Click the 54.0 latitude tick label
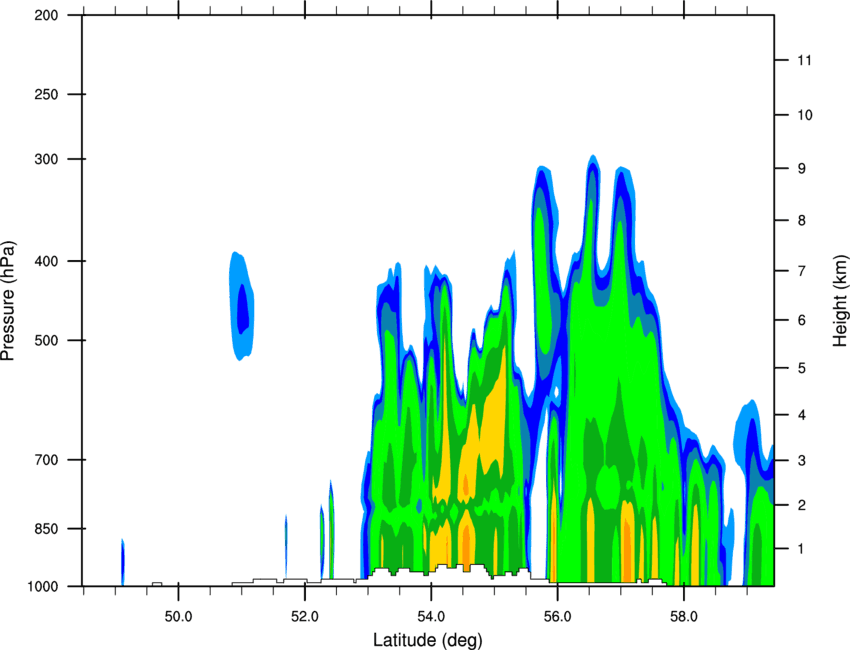This screenshot has width=850, height=650. tap(431, 617)
